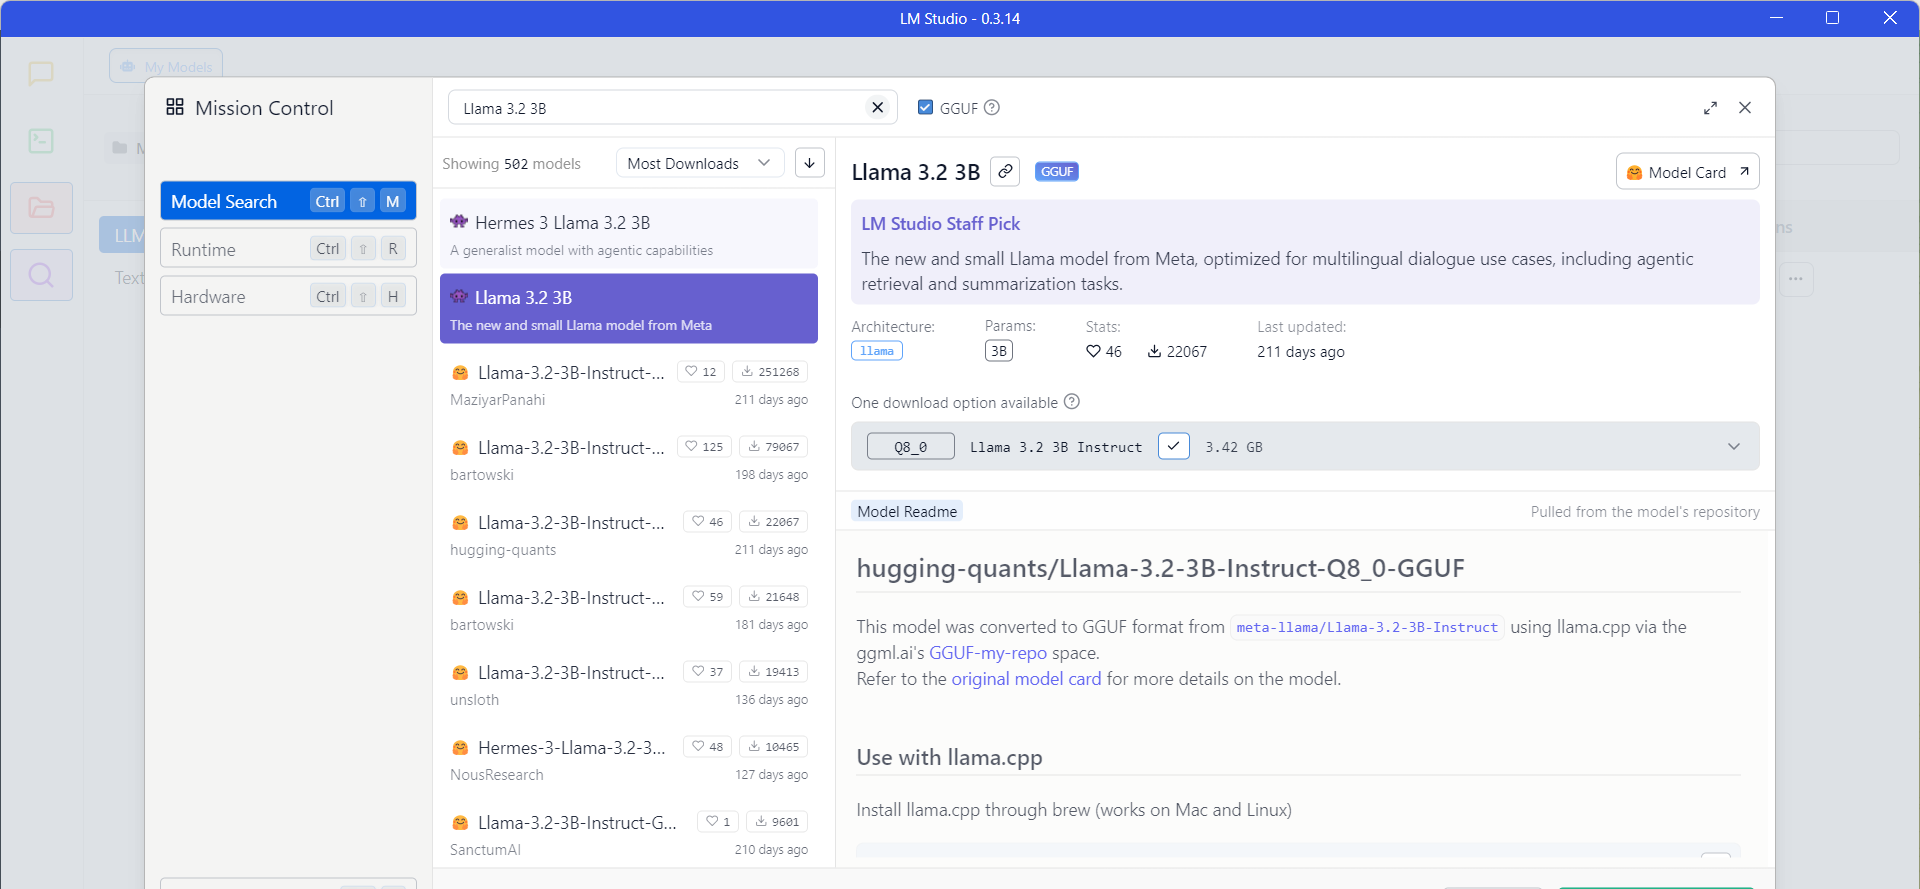Click the Use with llama.cpp heading
Screen dimensions: 1920x889
tap(949, 757)
